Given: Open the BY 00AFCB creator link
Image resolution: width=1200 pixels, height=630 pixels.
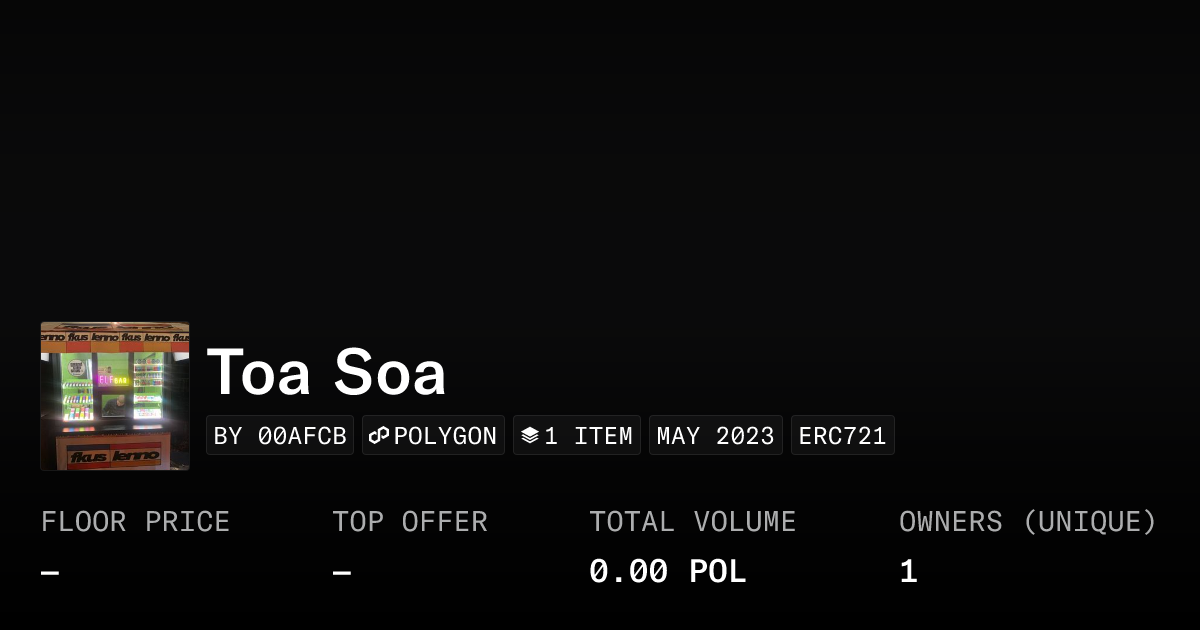Looking at the screenshot, I should tap(280, 435).
